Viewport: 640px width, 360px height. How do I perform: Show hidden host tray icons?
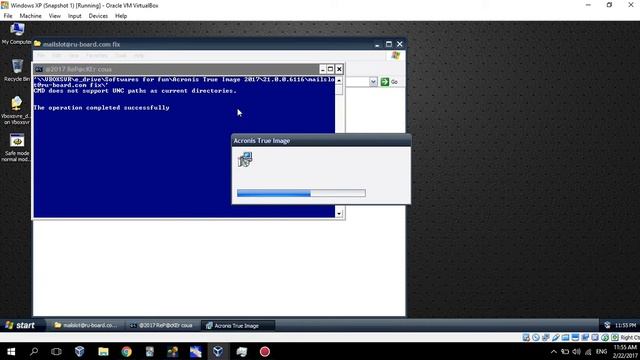pos(553,352)
